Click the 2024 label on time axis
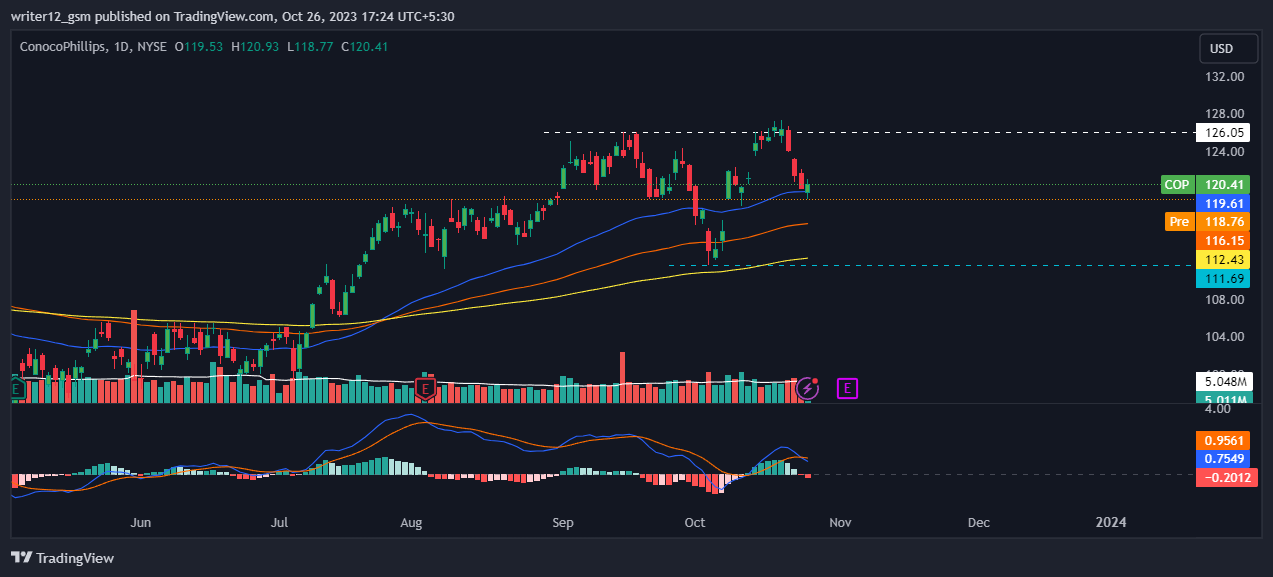This screenshot has width=1273, height=577. [x=1111, y=522]
